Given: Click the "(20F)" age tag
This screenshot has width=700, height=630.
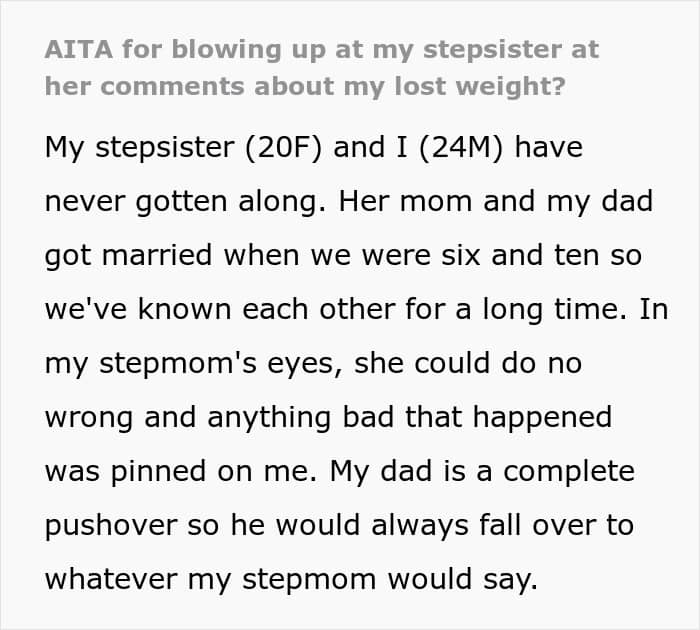Looking at the screenshot, I should [262, 150].
